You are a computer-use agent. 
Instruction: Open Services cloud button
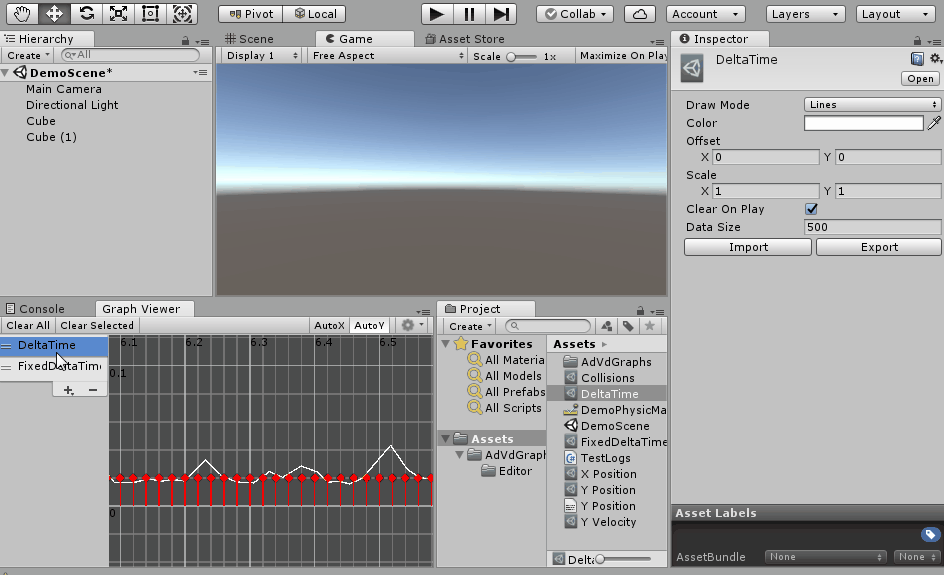(x=640, y=14)
